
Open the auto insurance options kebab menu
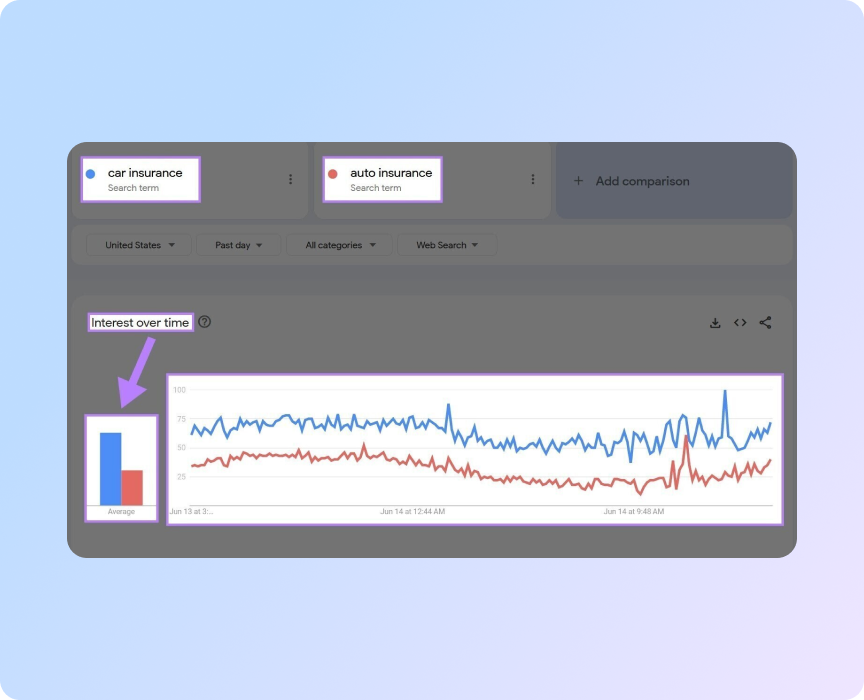coord(533,180)
